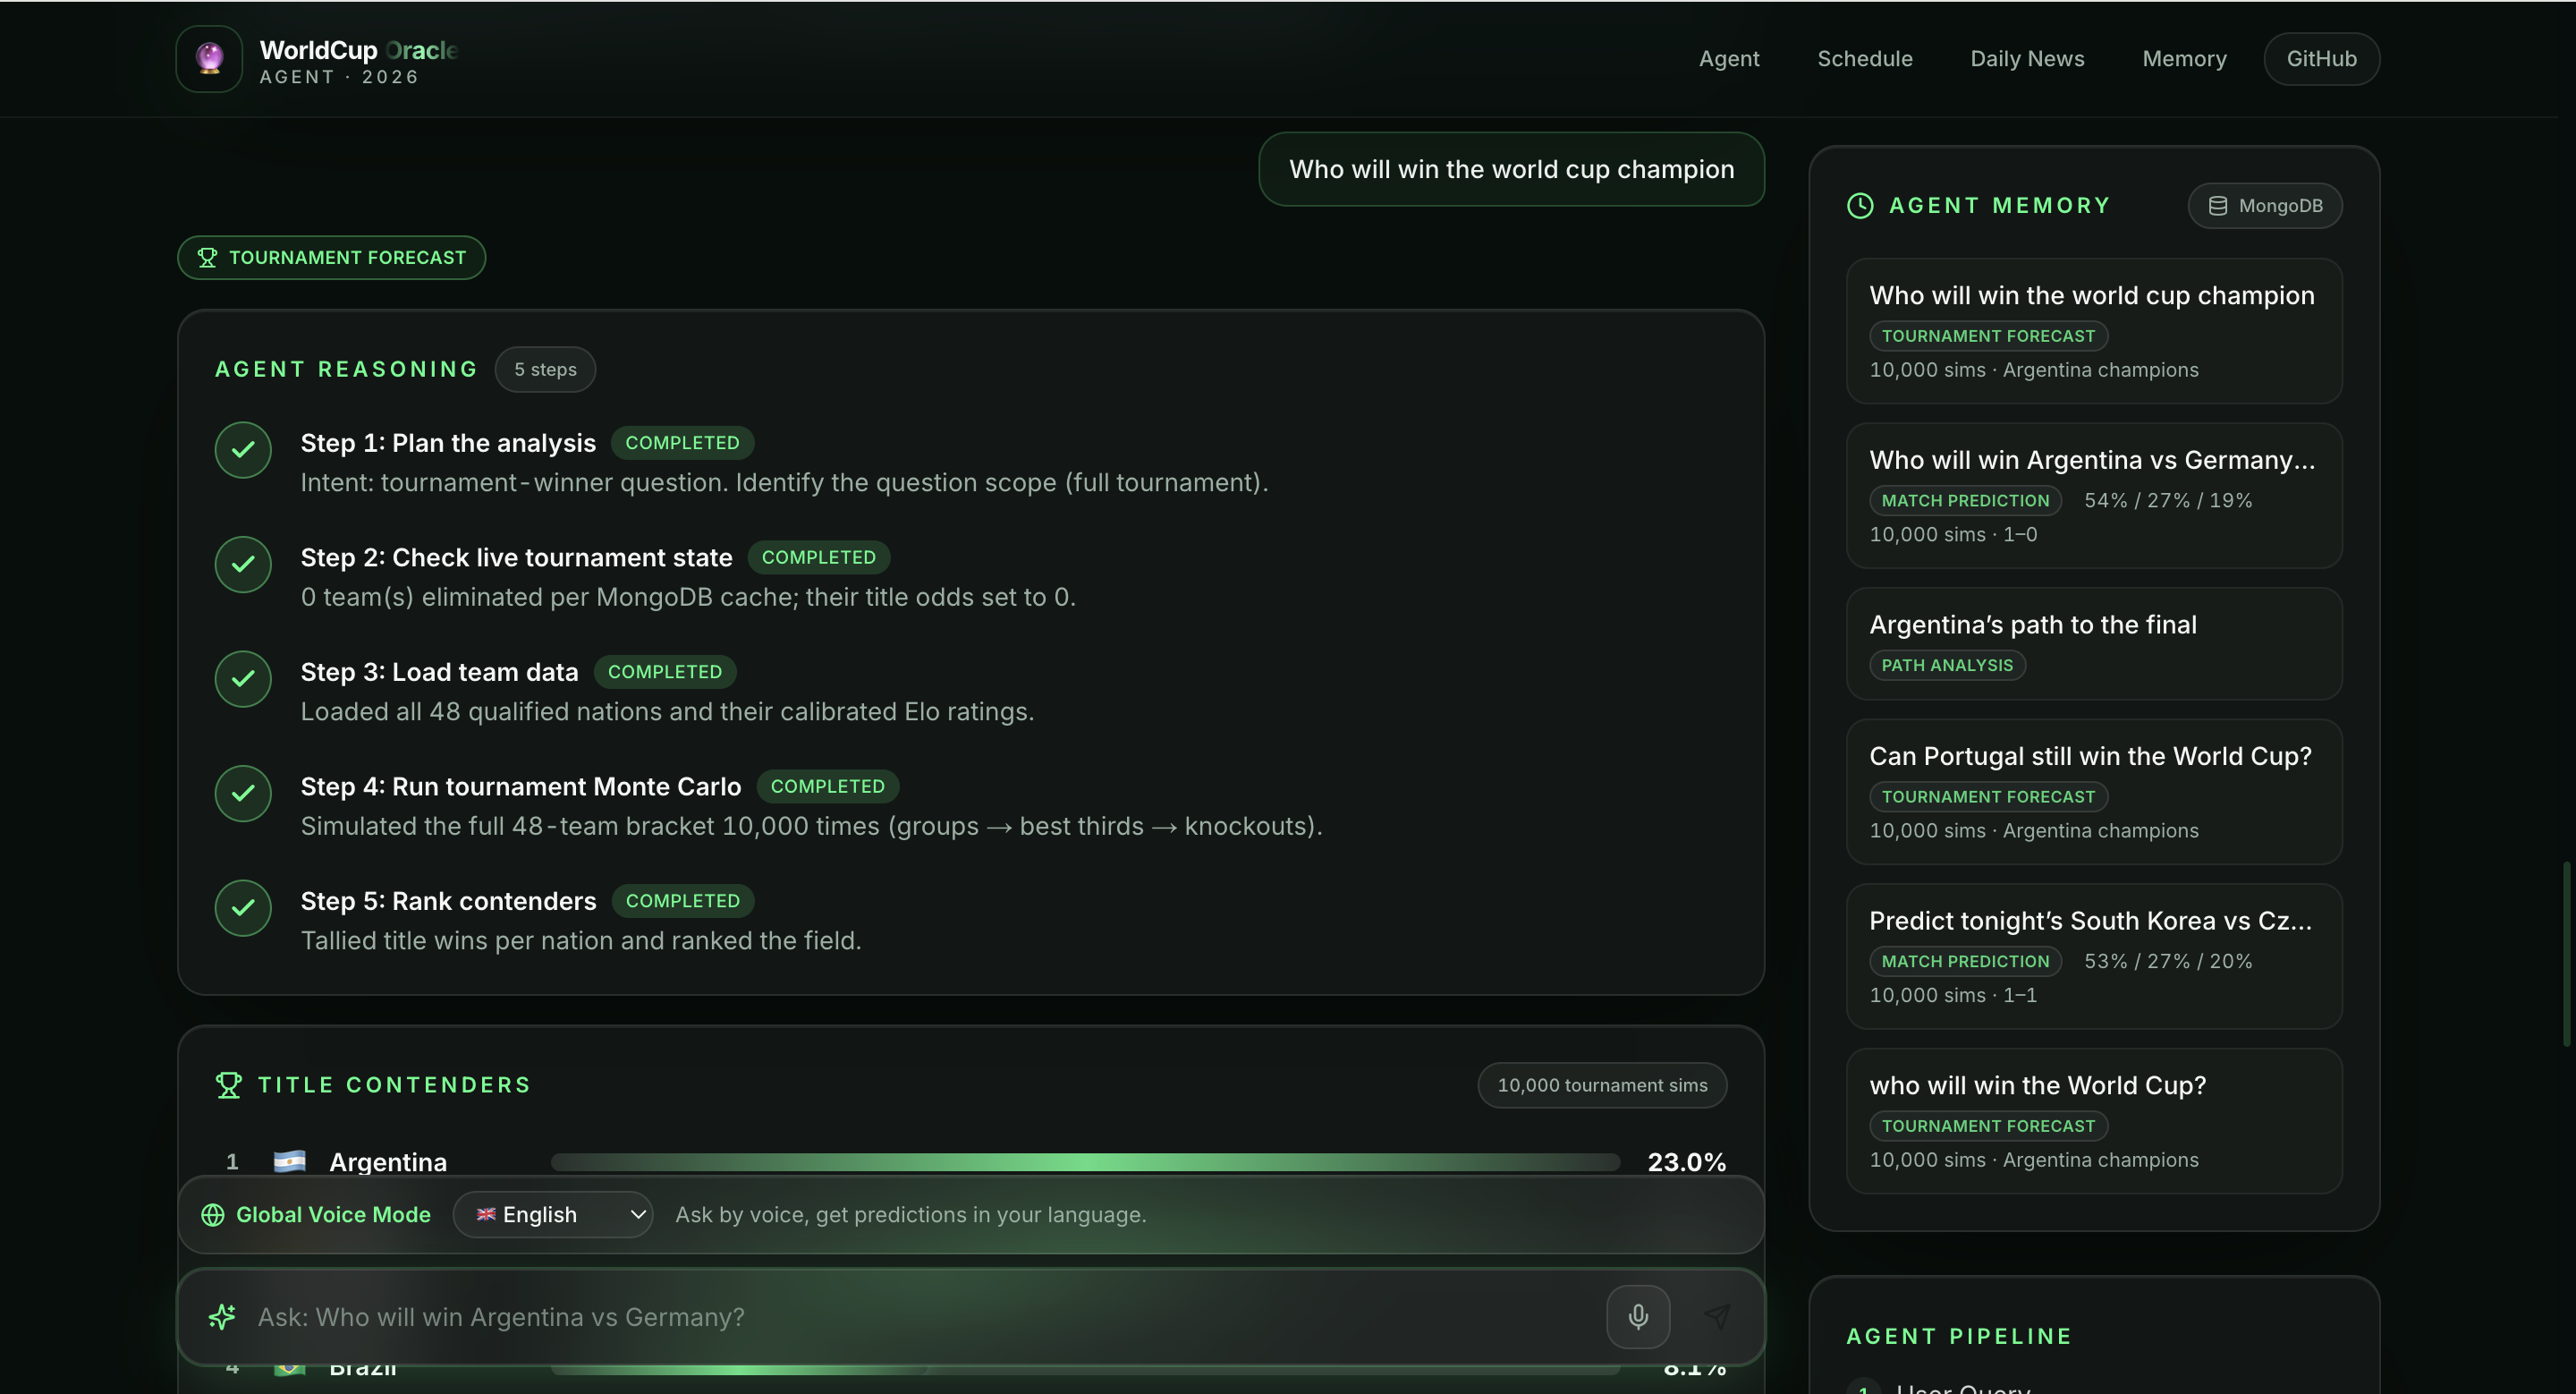Image resolution: width=2576 pixels, height=1394 pixels.
Task: Open memory card 'Who will win the world cup champion'
Action: pyautogui.click(x=2094, y=331)
